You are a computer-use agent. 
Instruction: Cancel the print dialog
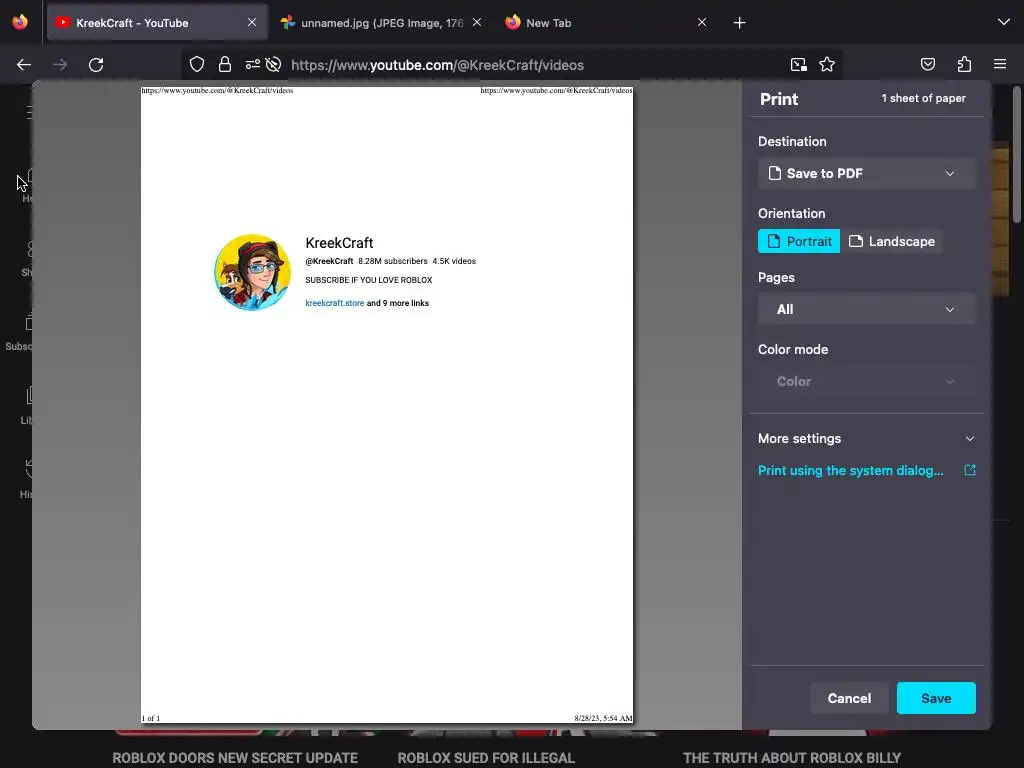(849, 698)
